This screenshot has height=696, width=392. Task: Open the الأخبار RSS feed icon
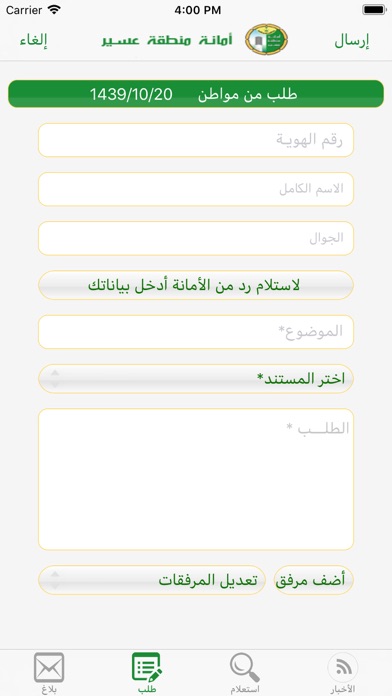[343, 667]
